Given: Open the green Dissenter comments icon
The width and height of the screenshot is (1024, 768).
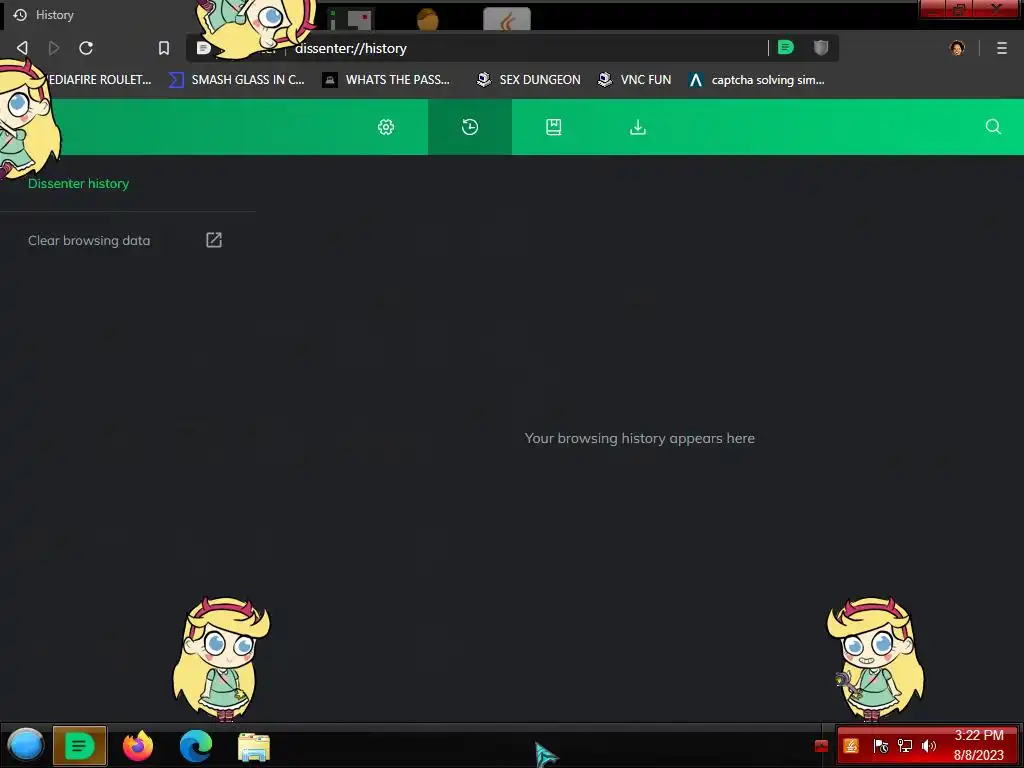Looking at the screenshot, I should click(786, 47).
